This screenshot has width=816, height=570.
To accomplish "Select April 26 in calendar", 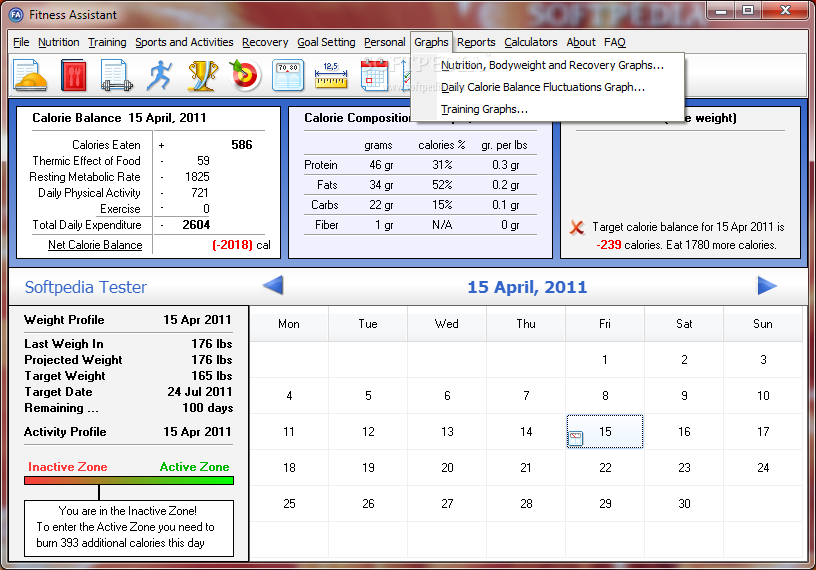I will point(368,503).
